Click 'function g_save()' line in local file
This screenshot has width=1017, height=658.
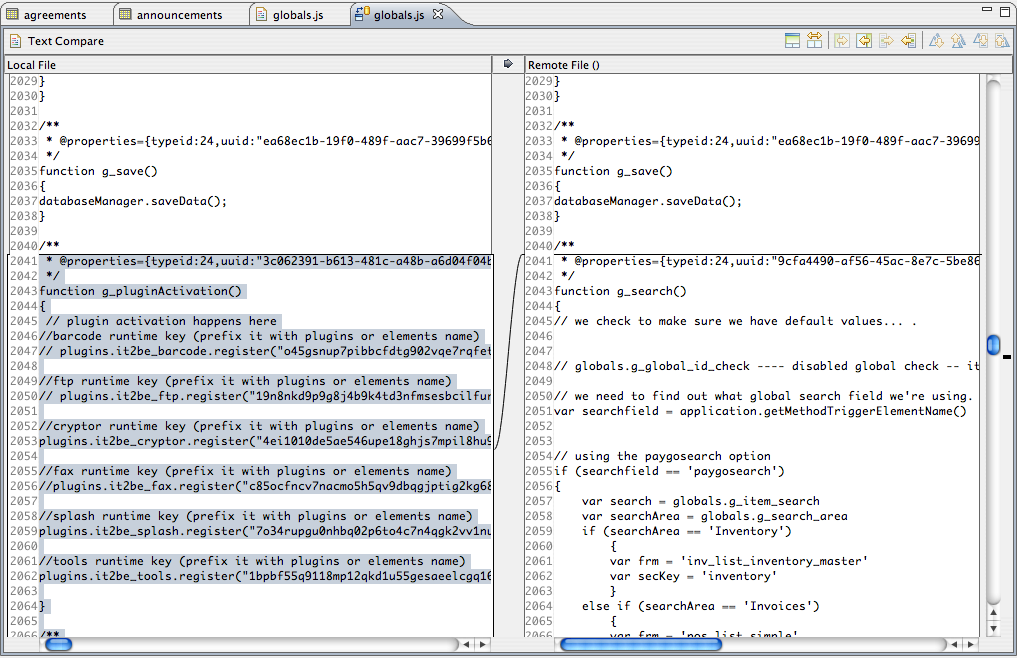pyautogui.click(x=98, y=171)
